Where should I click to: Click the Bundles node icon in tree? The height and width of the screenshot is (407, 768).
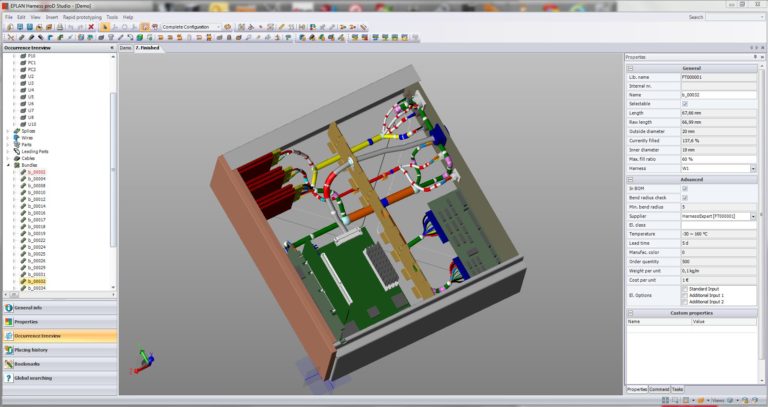click(17, 165)
